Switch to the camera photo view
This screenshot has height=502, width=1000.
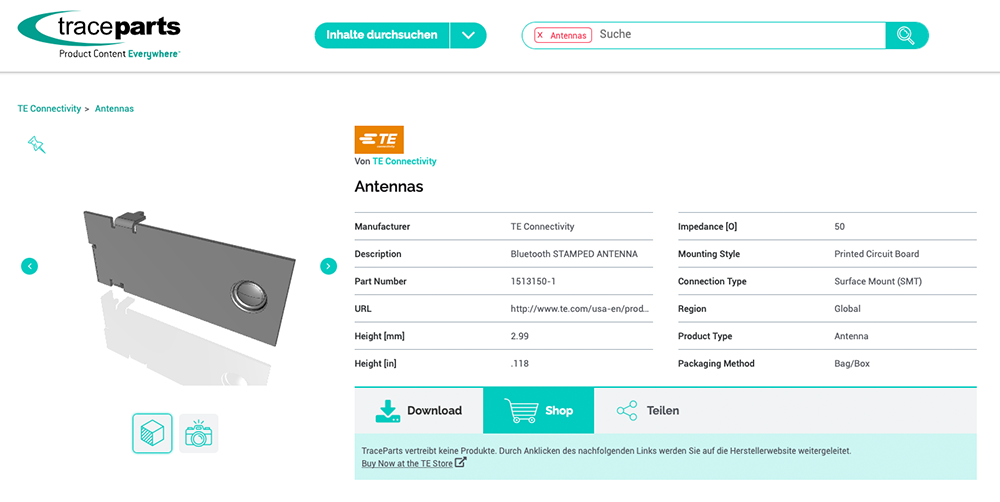198,433
